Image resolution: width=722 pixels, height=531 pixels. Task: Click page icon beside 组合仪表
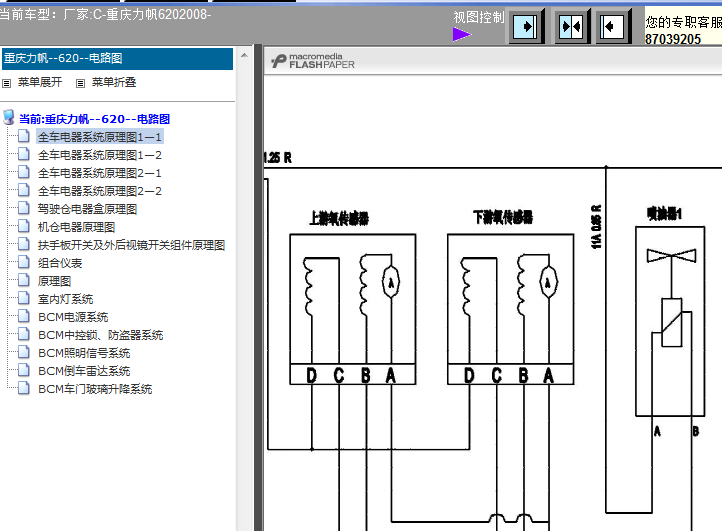tap(24, 262)
